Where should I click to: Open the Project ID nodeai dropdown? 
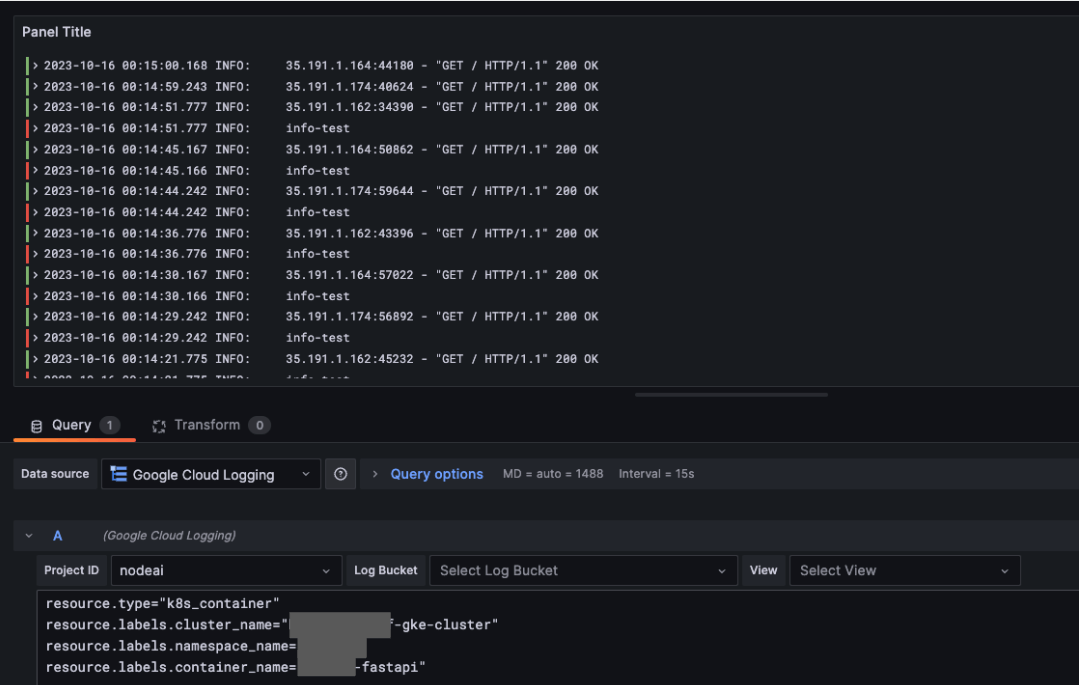pos(226,571)
